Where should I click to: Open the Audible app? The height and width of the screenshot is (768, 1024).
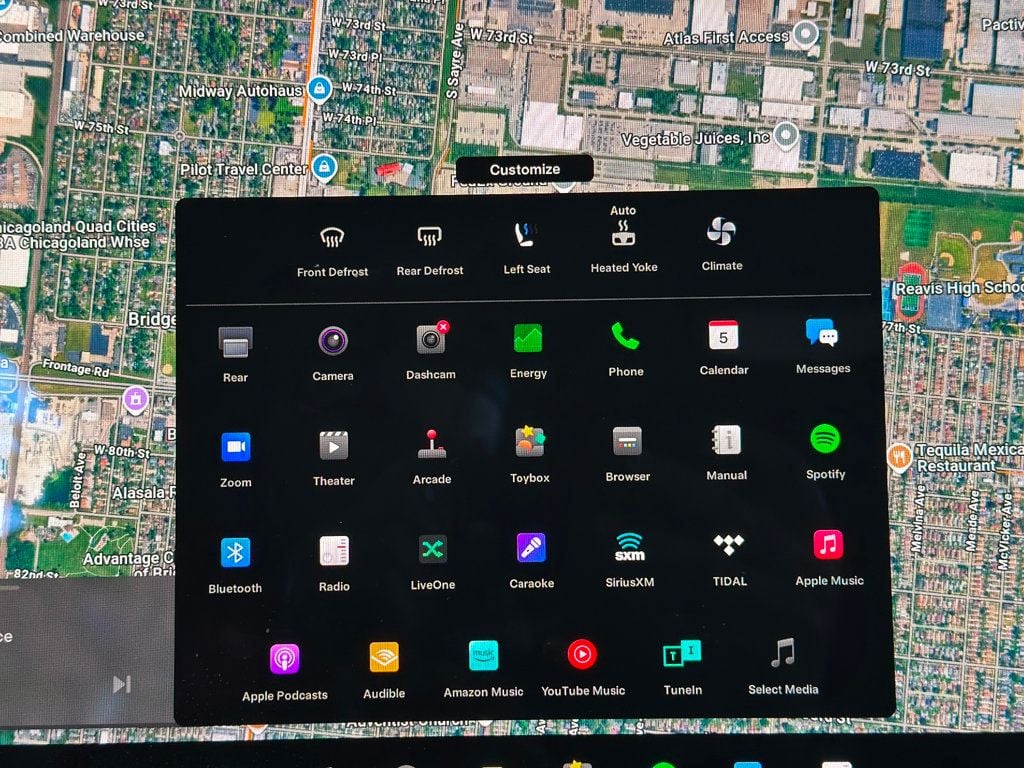[x=383, y=657]
